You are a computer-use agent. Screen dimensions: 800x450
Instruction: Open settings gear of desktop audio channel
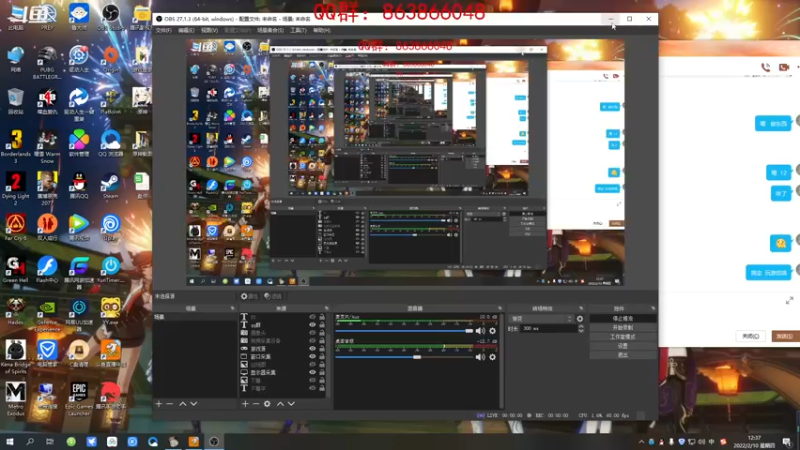click(492, 357)
